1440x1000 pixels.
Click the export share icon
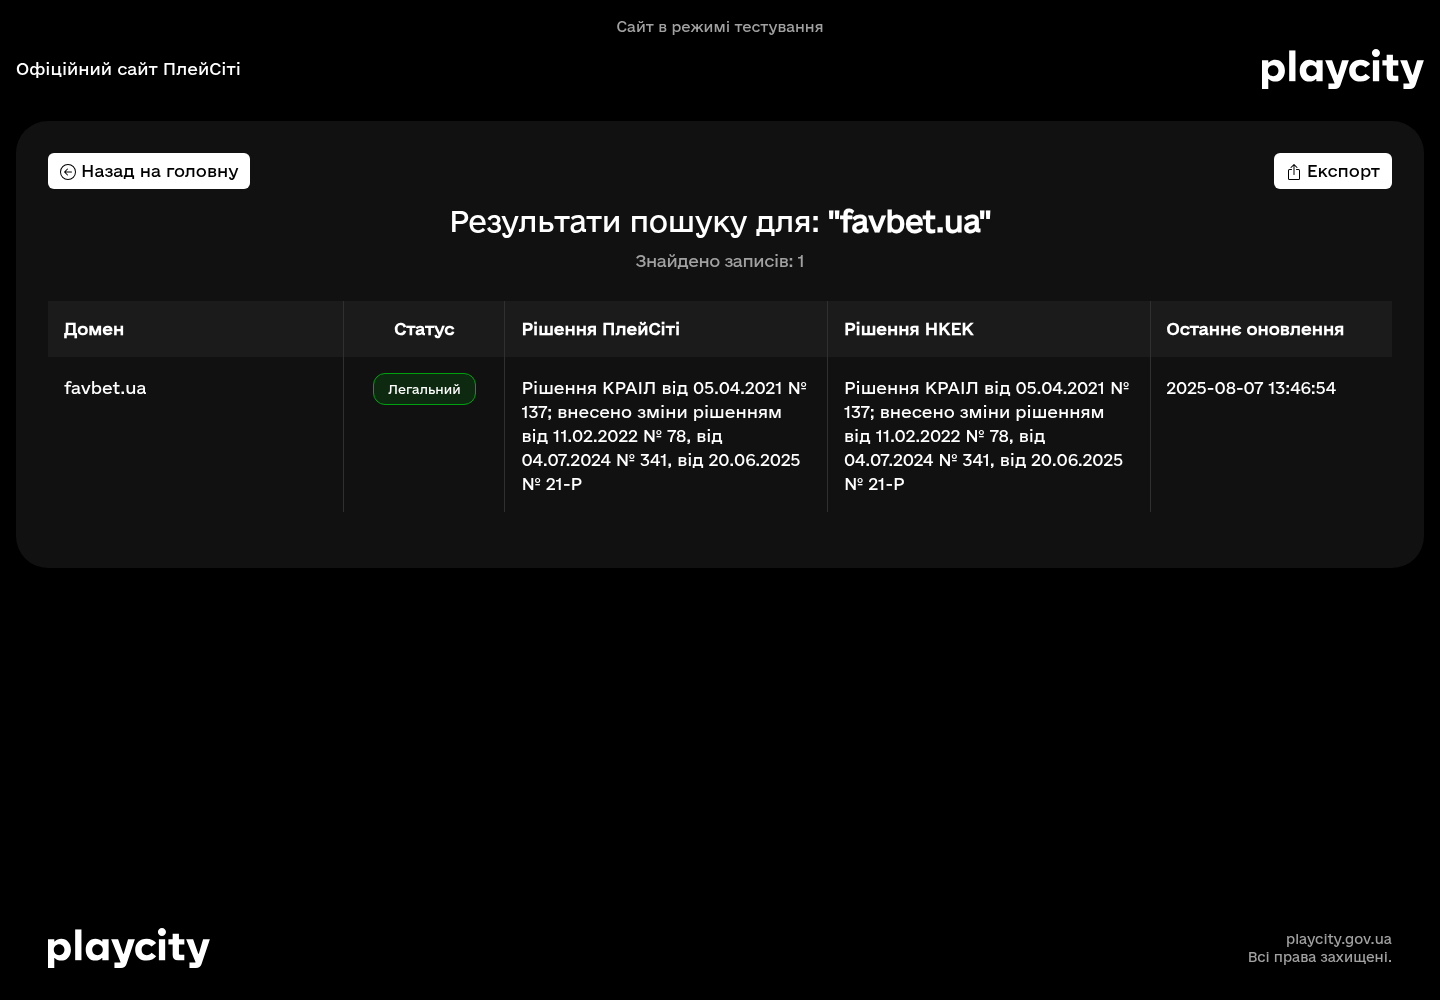pyautogui.click(x=1294, y=172)
